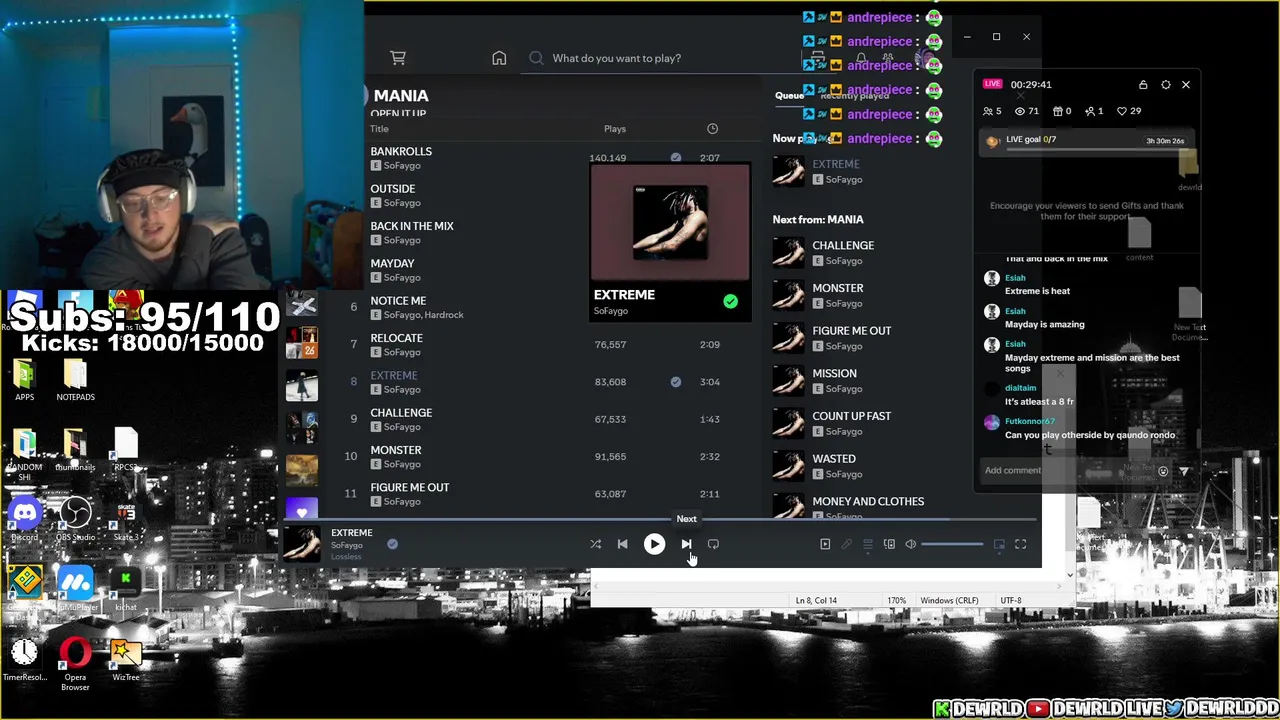Click the now-playing cover in player bar
Screen dimensions: 1280x720
coord(301,543)
